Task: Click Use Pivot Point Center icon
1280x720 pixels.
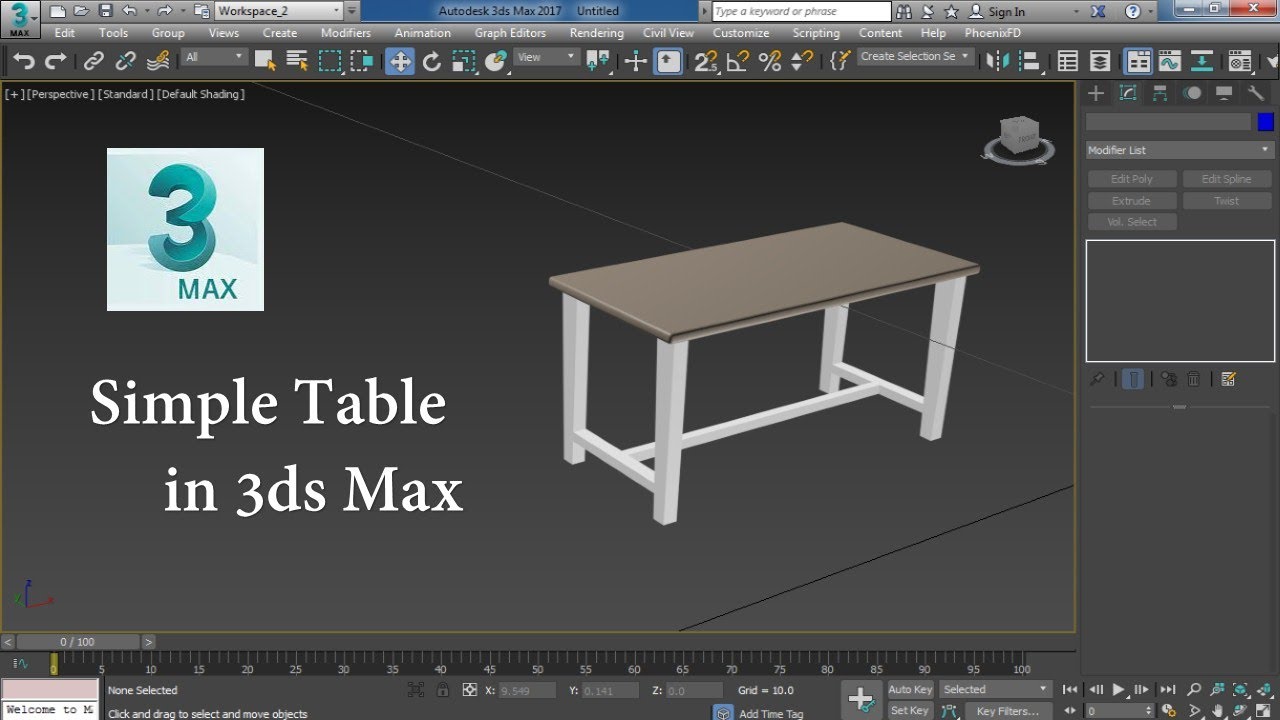Action: click(x=599, y=61)
